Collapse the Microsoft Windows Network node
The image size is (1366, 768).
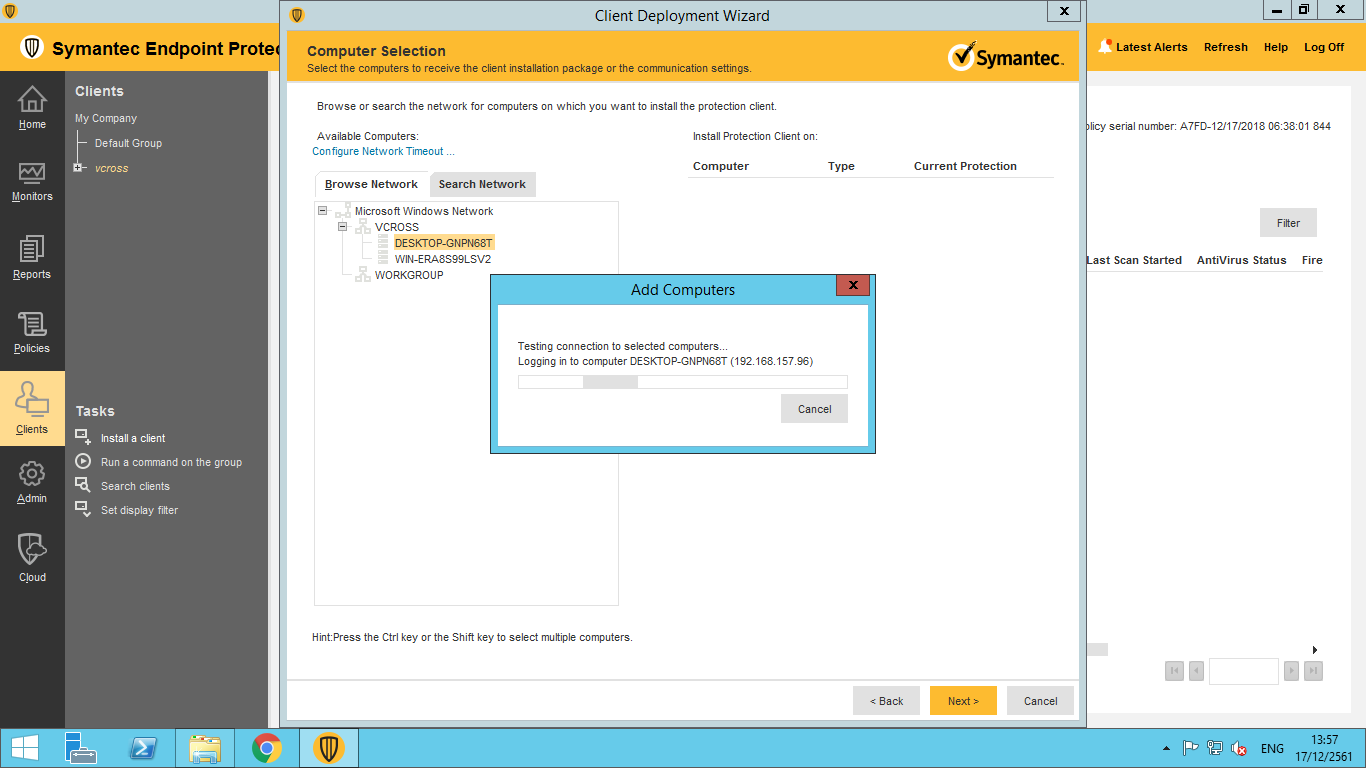pos(322,211)
